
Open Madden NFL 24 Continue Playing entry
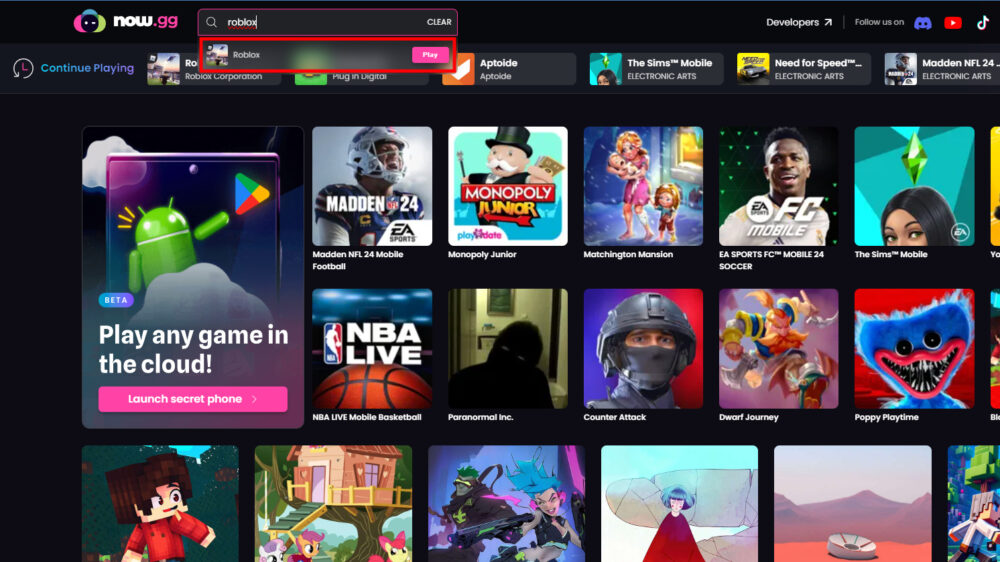click(x=942, y=69)
